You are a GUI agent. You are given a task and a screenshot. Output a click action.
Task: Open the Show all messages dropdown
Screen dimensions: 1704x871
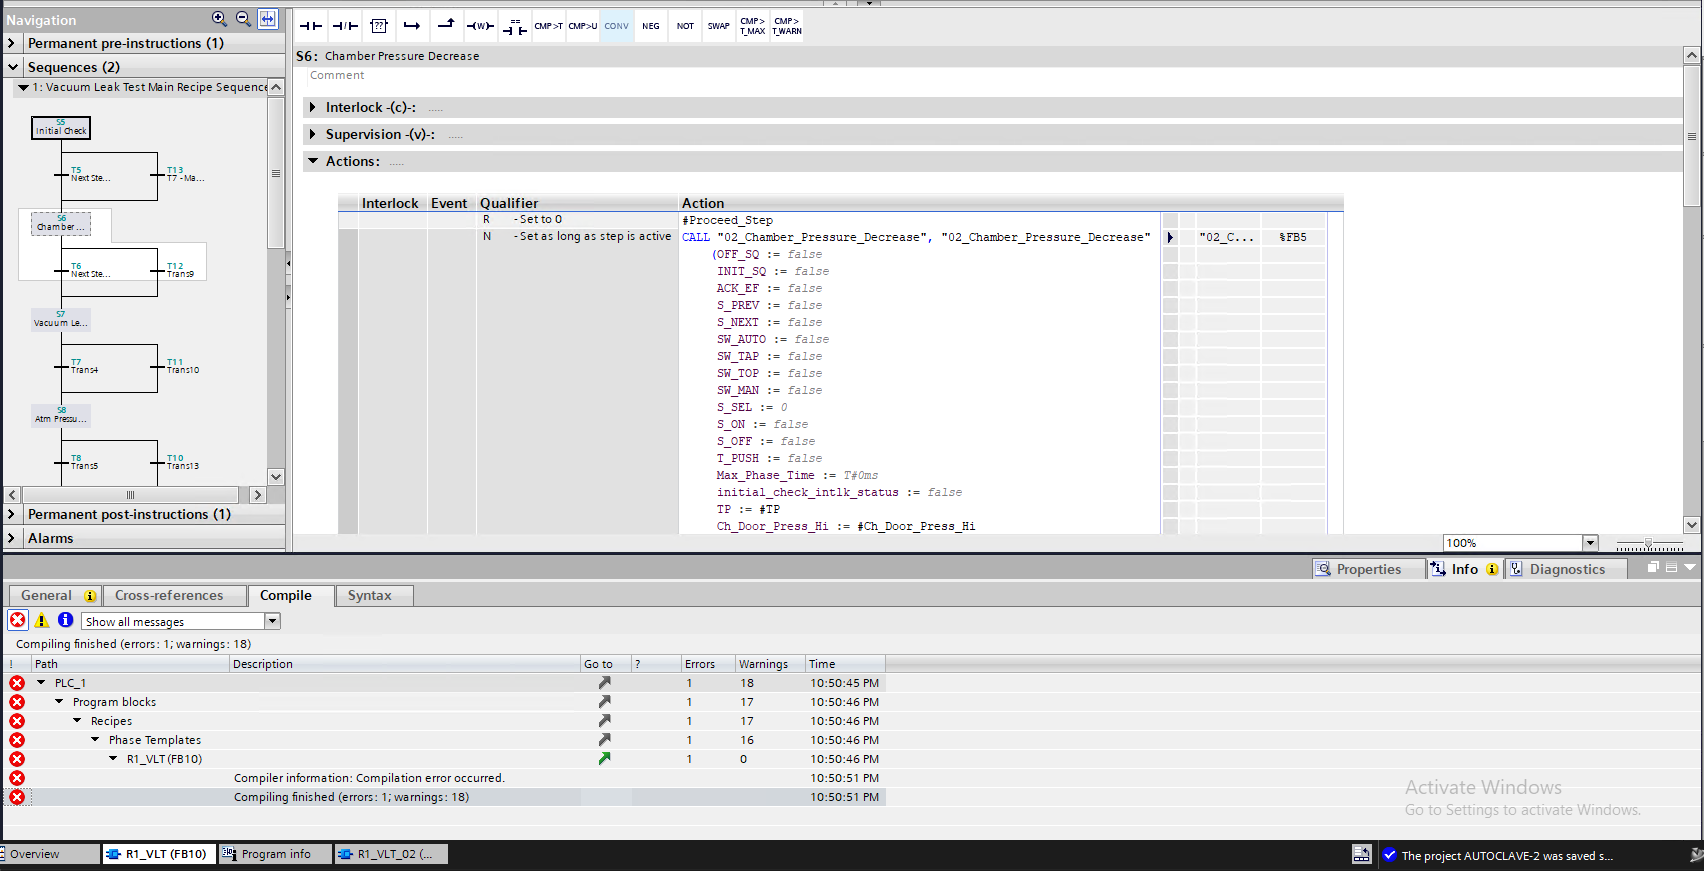pos(272,621)
